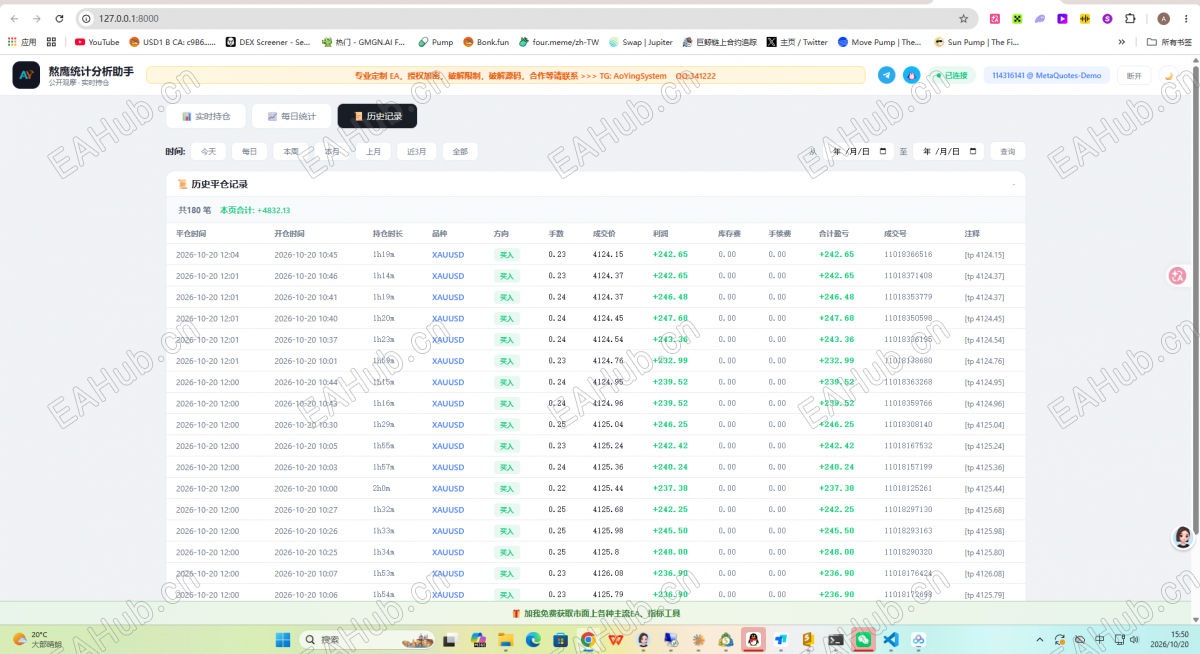Open the start date picker field

tap(857, 152)
